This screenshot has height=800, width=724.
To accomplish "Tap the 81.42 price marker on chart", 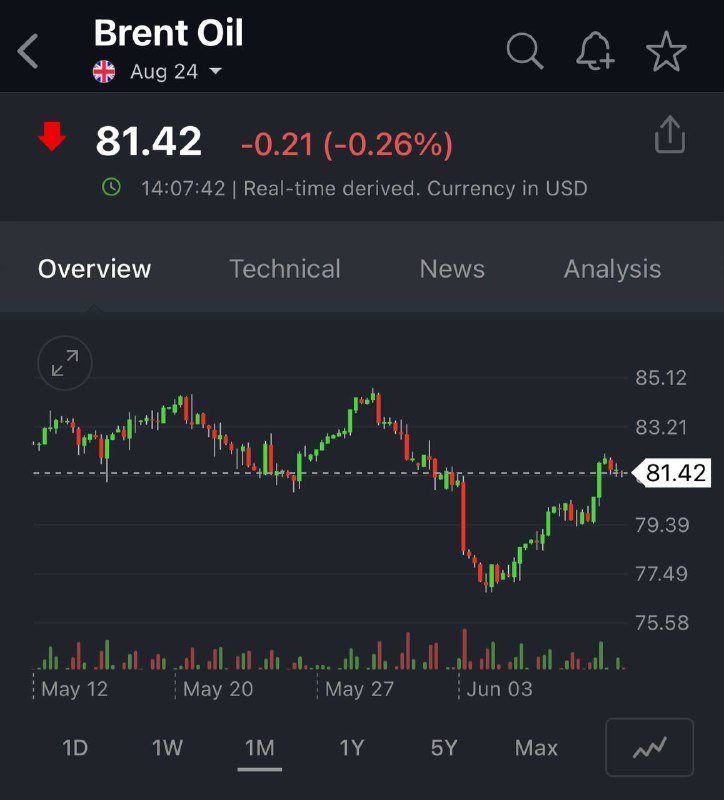I will click(674, 473).
